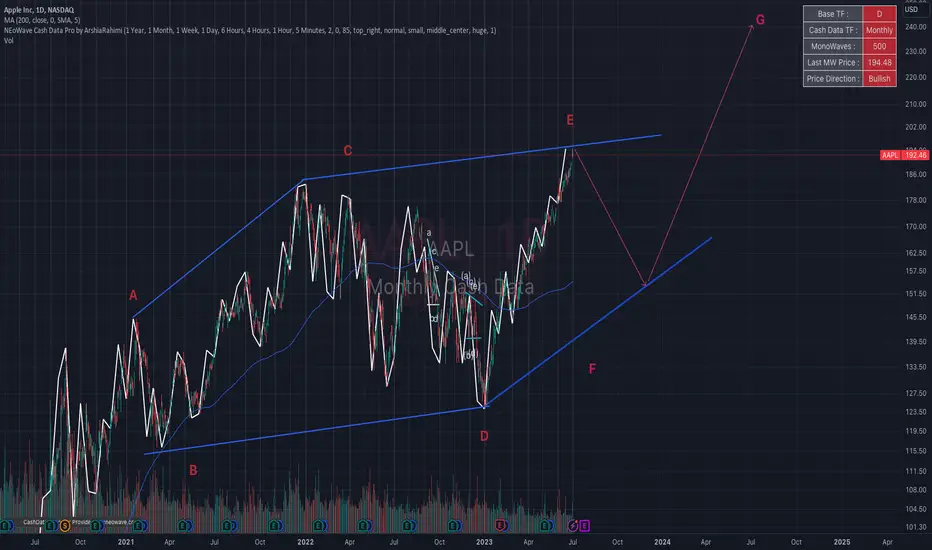This screenshot has width=932, height=550.
Task: Click the purple upcoming earnings E marker
Action: (x=585, y=526)
